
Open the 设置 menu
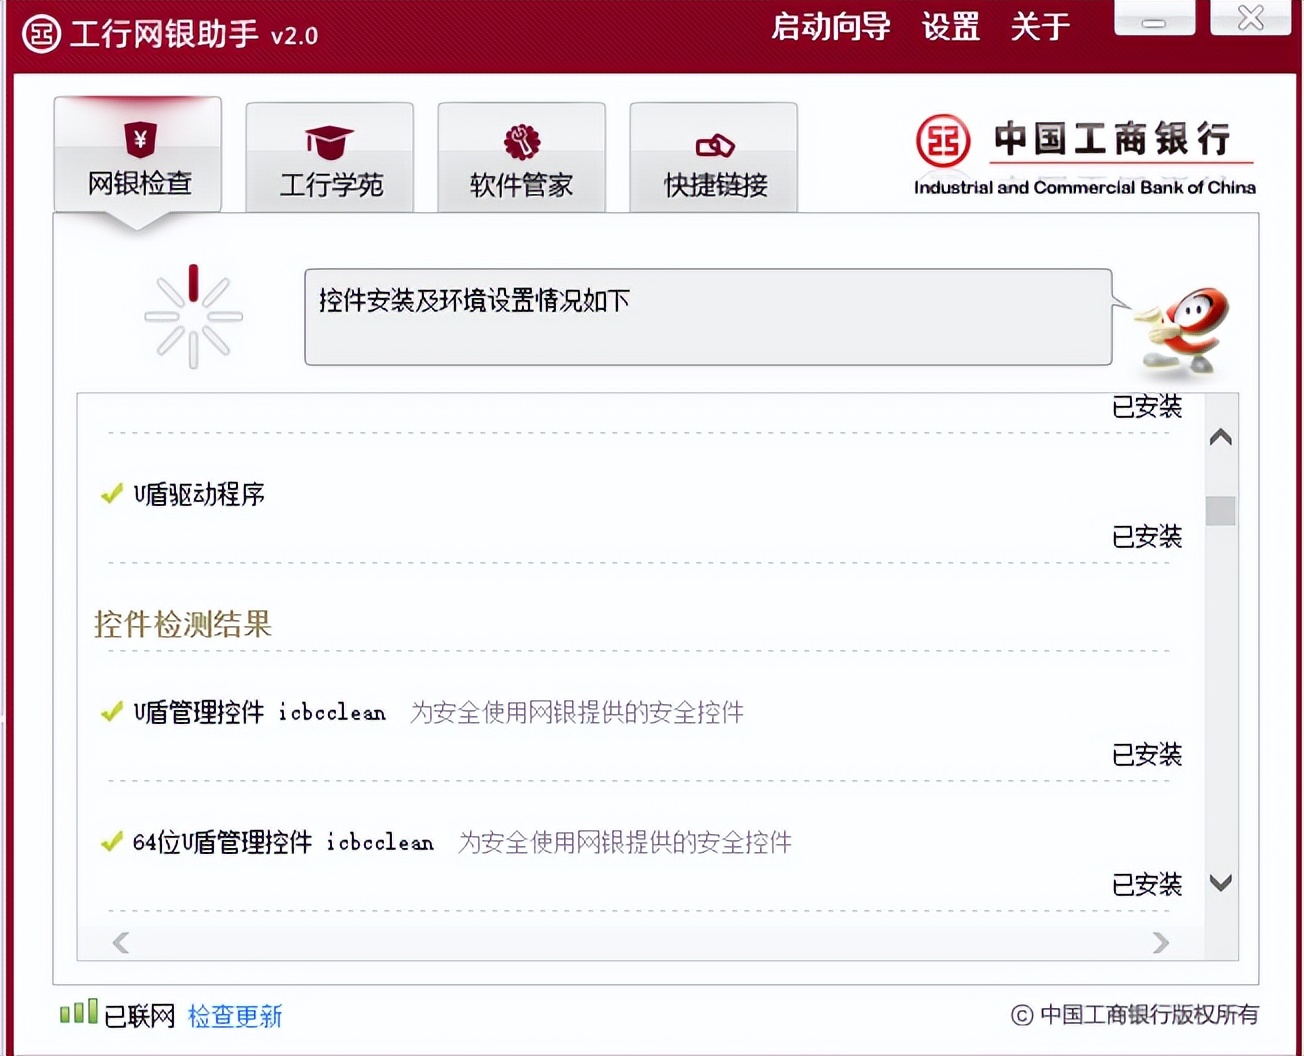pos(949,28)
